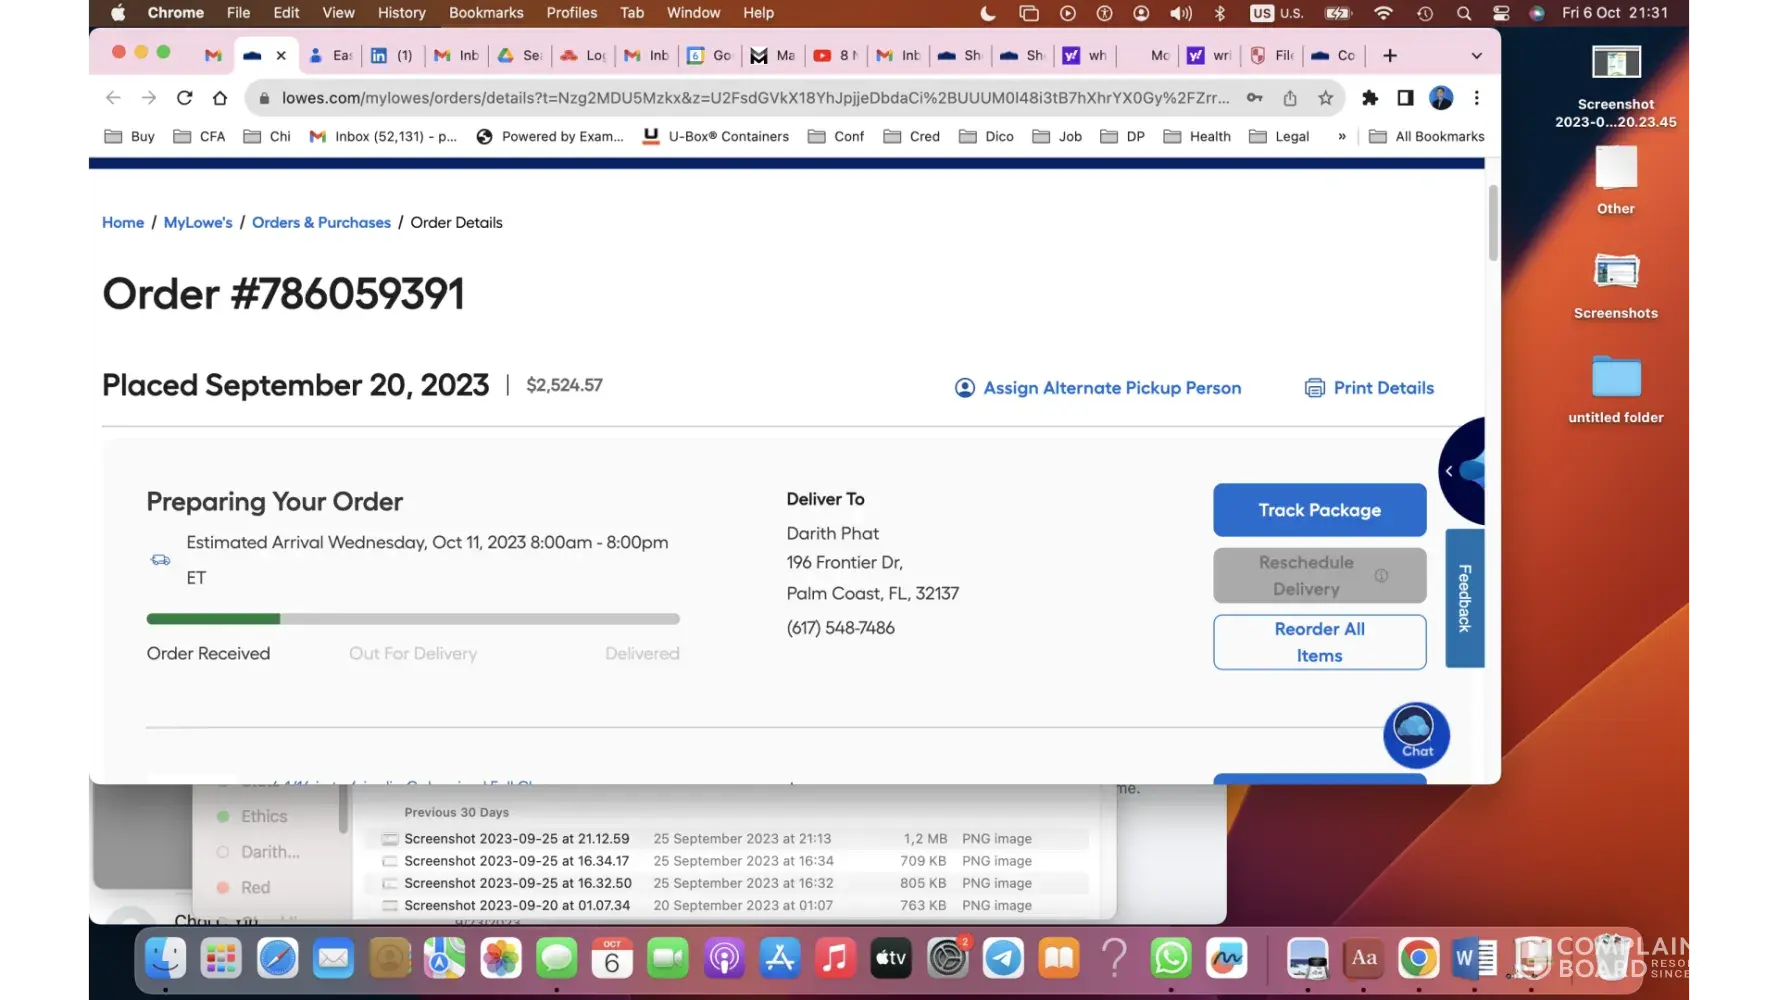Open Telegram from the Dock
Screen dimensions: 1778x1000
1003,958
